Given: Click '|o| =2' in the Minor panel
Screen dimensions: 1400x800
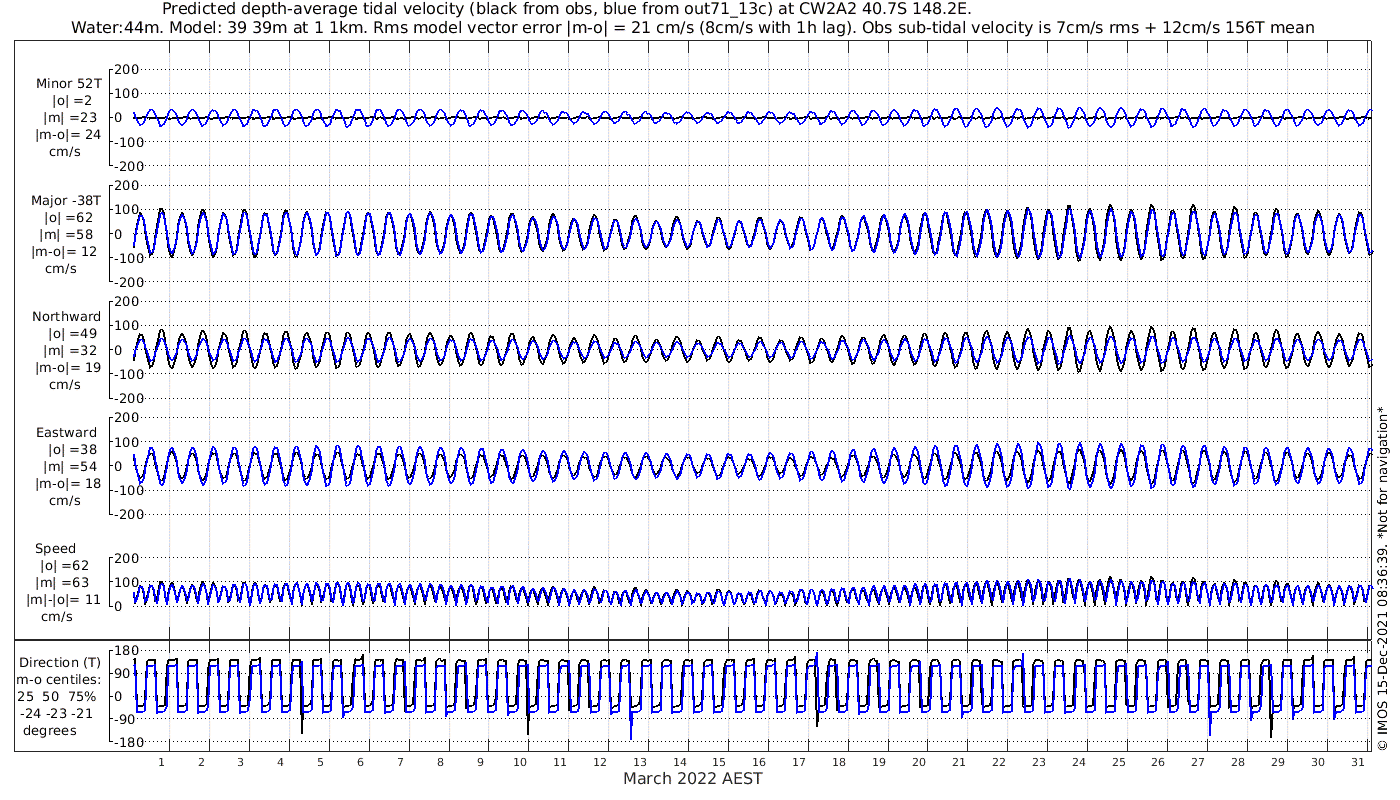Looking at the screenshot, I should coord(72,101).
